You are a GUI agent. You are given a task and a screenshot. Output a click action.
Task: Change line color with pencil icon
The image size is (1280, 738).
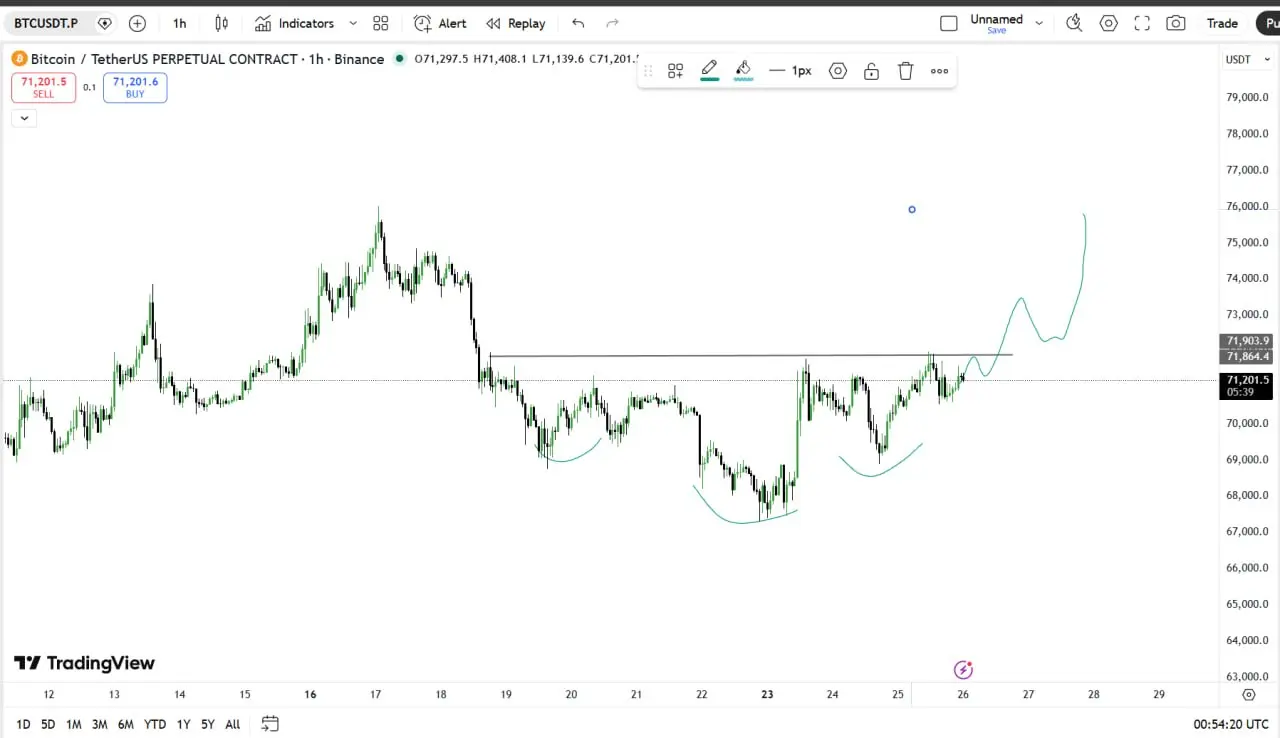pos(709,70)
